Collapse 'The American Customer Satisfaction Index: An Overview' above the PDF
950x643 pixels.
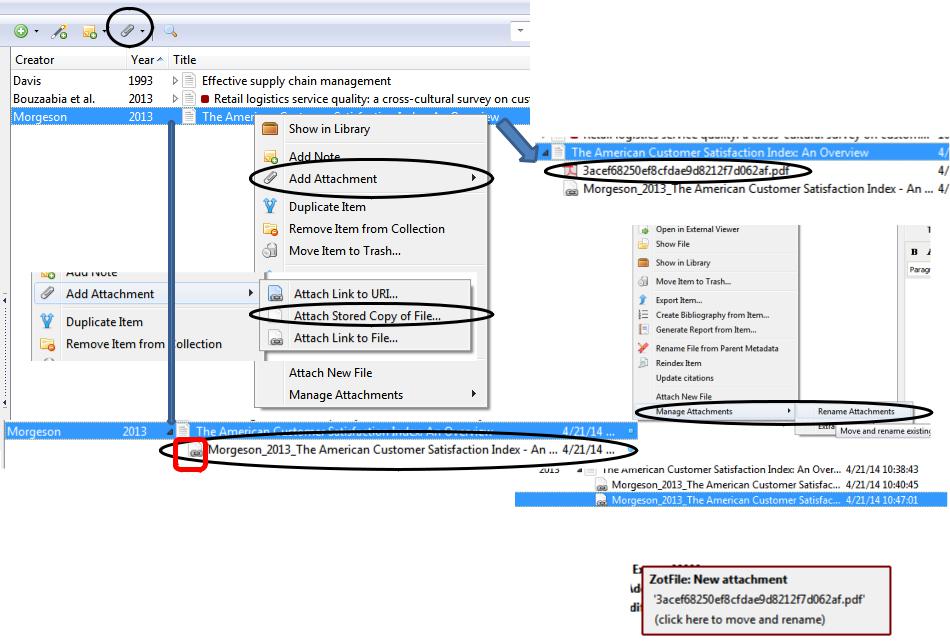pos(545,153)
